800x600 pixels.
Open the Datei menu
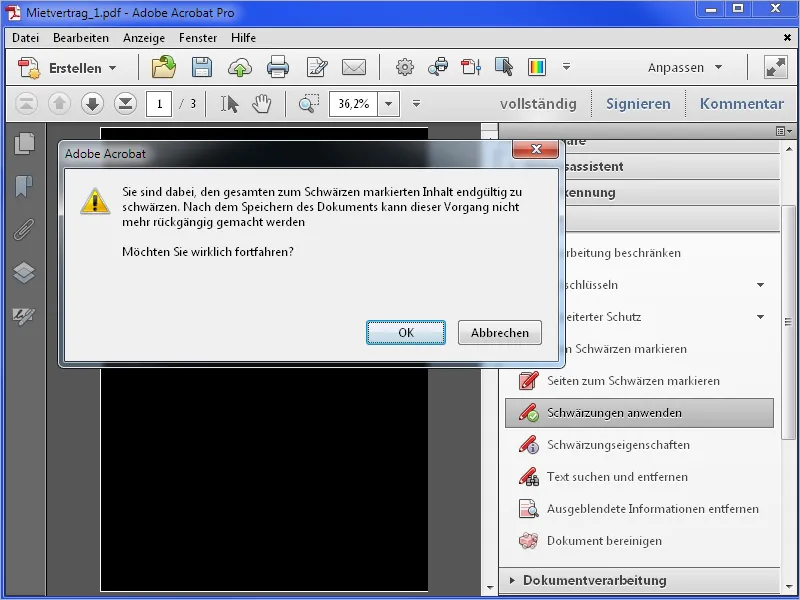click(x=26, y=38)
